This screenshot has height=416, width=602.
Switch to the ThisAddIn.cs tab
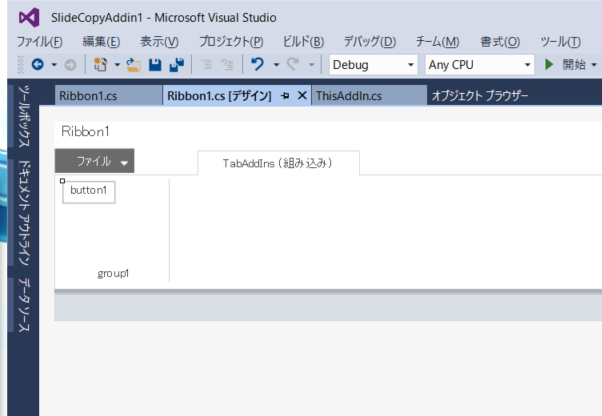point(369,96)
